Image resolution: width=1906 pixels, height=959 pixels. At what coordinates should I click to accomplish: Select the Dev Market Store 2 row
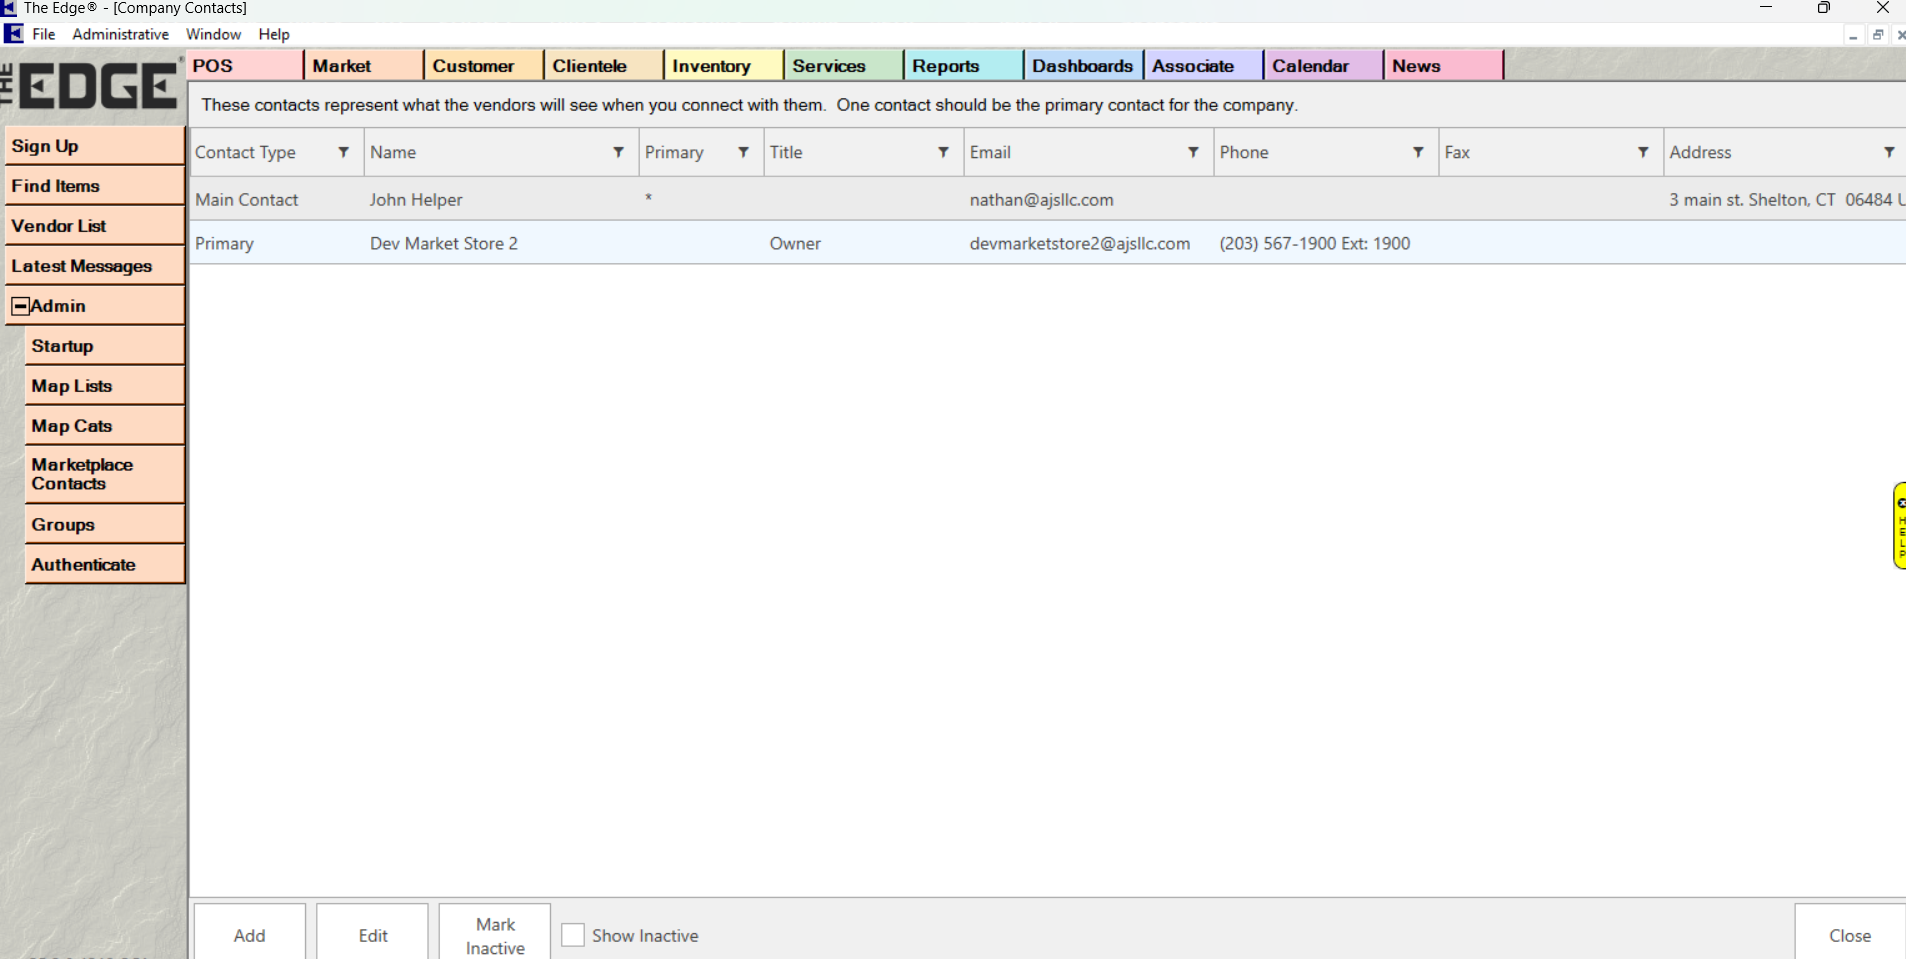click(x=444, y=243)
